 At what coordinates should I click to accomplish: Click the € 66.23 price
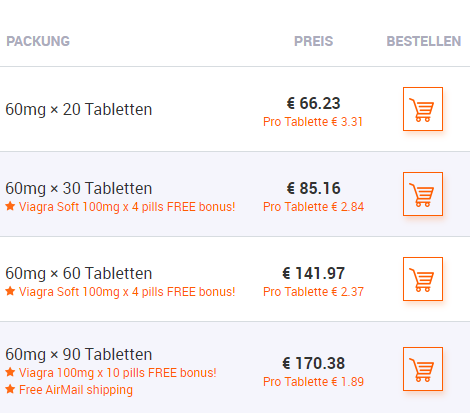[x=313, y=103]
